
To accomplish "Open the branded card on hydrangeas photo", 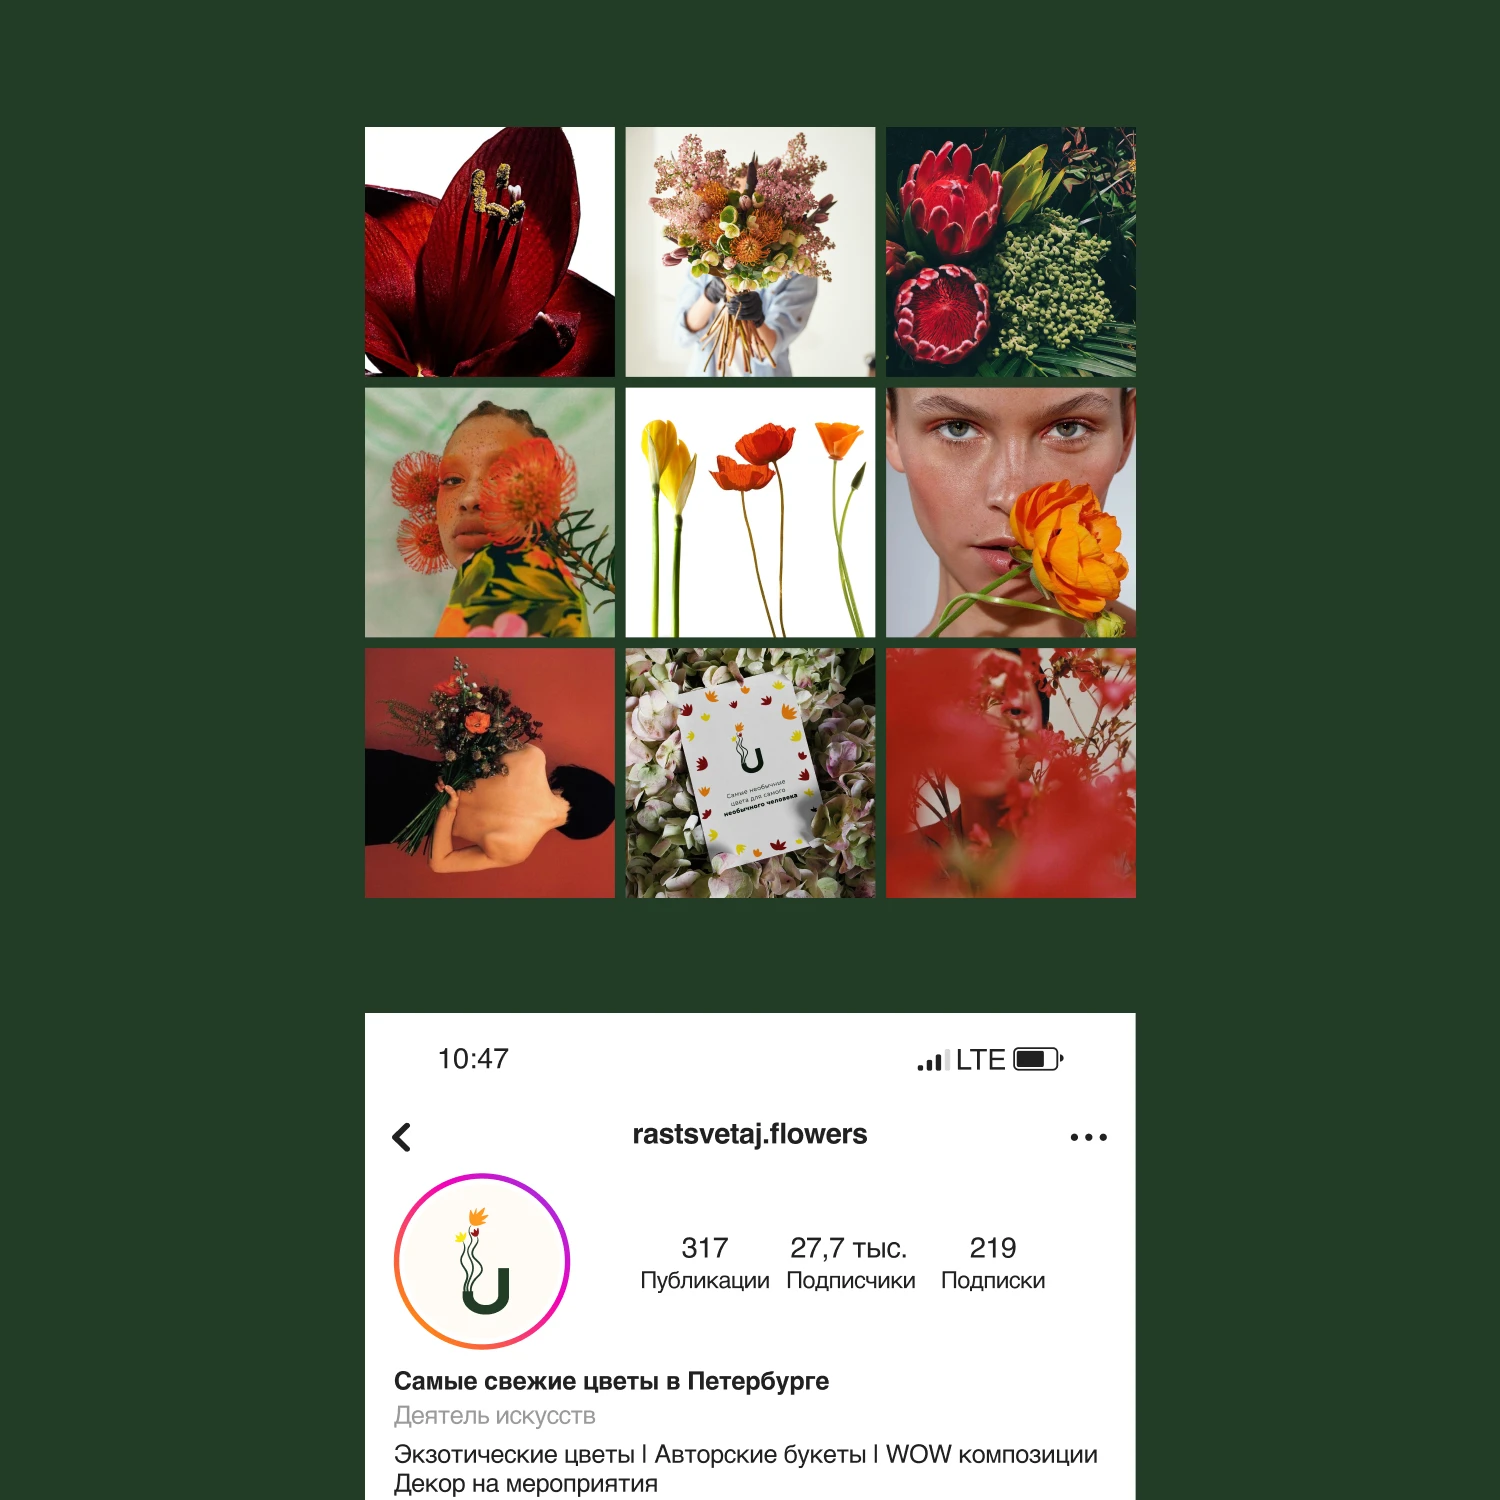I will tap(750, 773).
